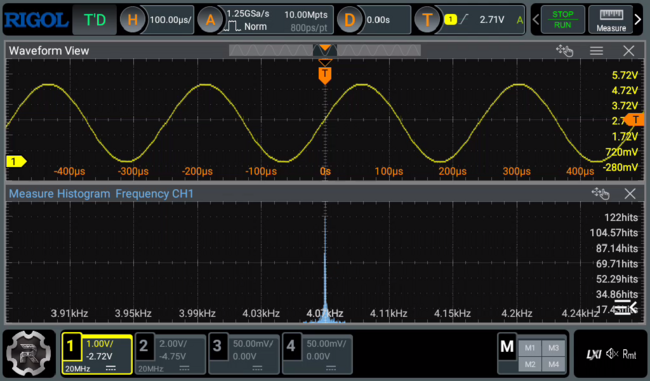The image size is (650, 381).
Task: Click the -400µs time axis label
Action: 69,171
